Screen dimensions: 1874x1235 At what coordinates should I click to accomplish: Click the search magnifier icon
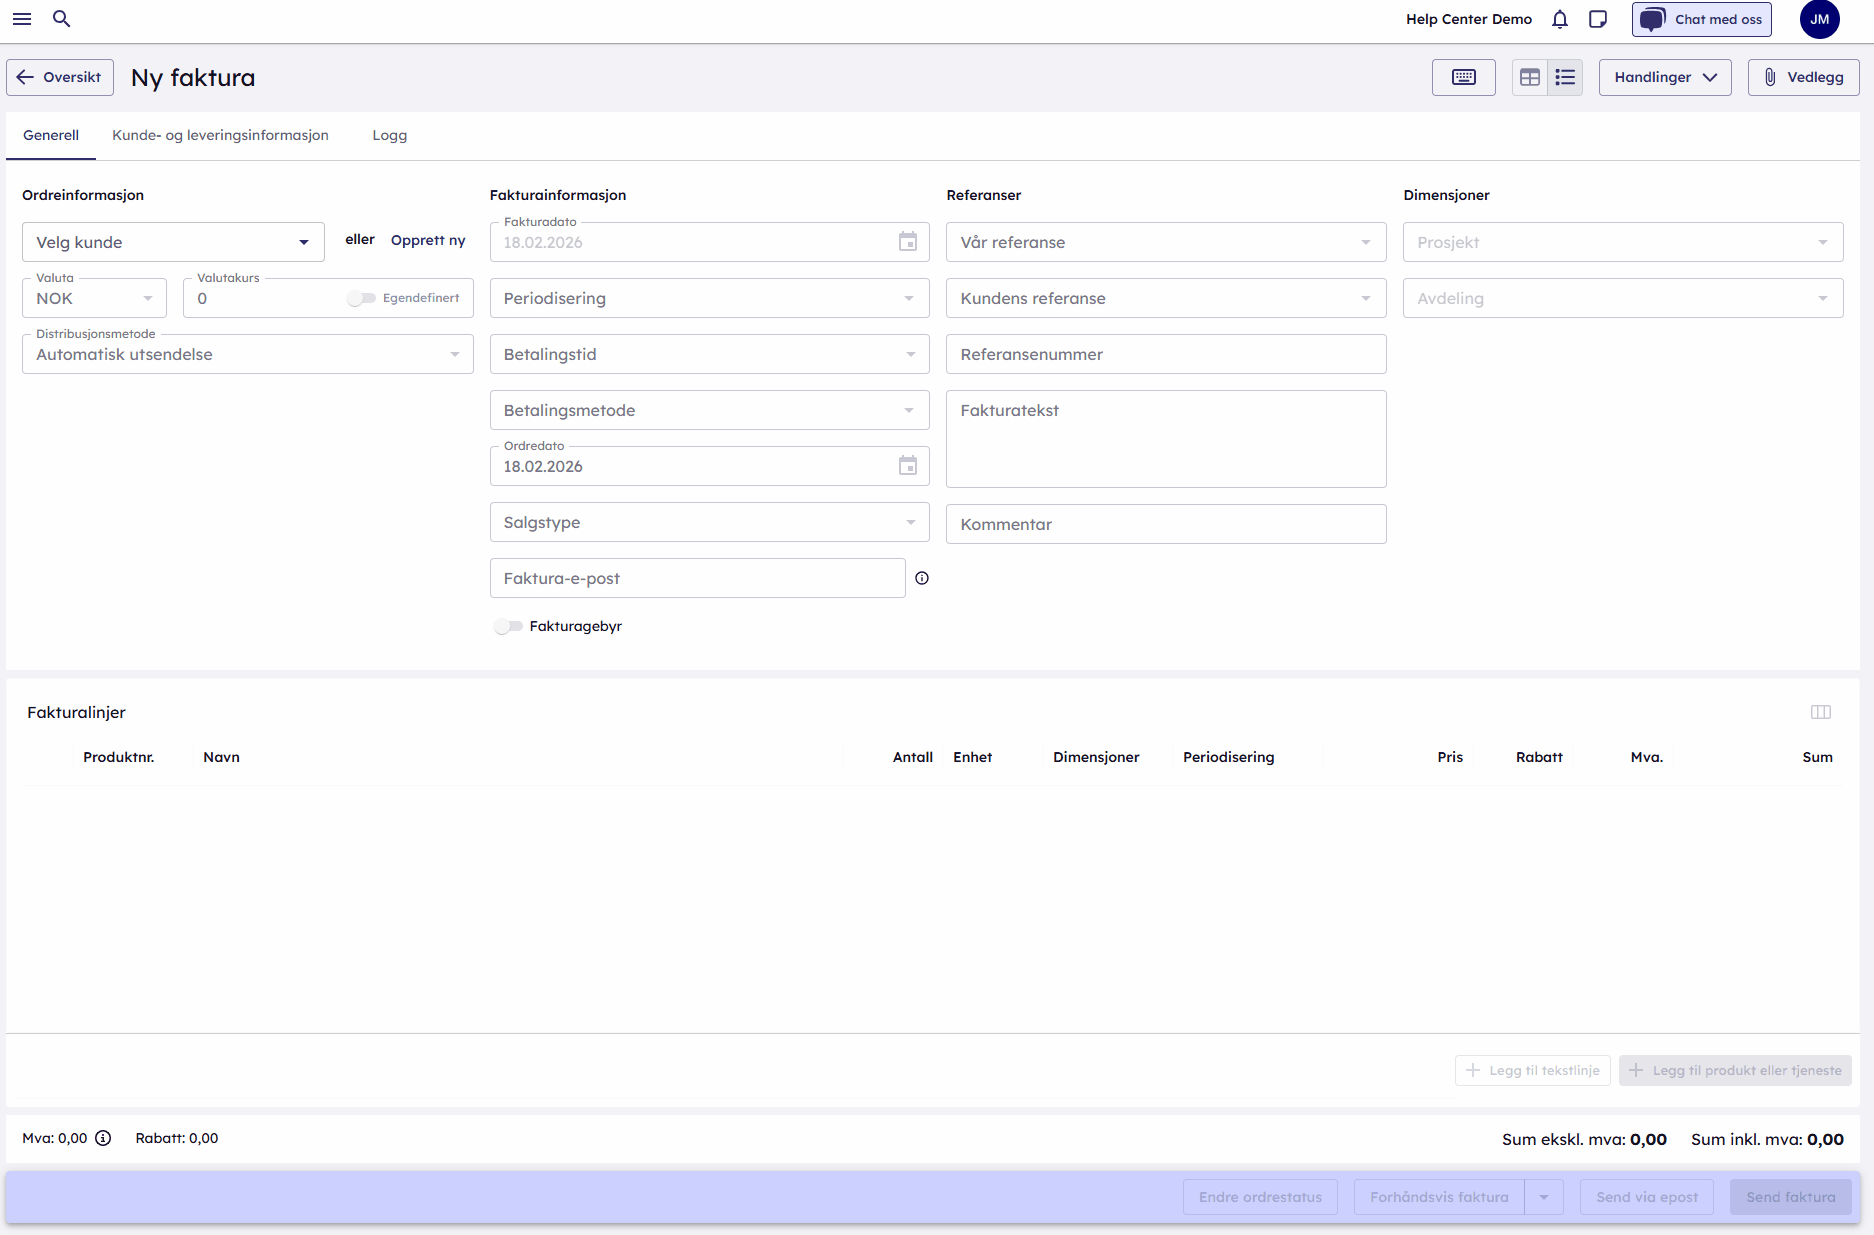point(61,19)
